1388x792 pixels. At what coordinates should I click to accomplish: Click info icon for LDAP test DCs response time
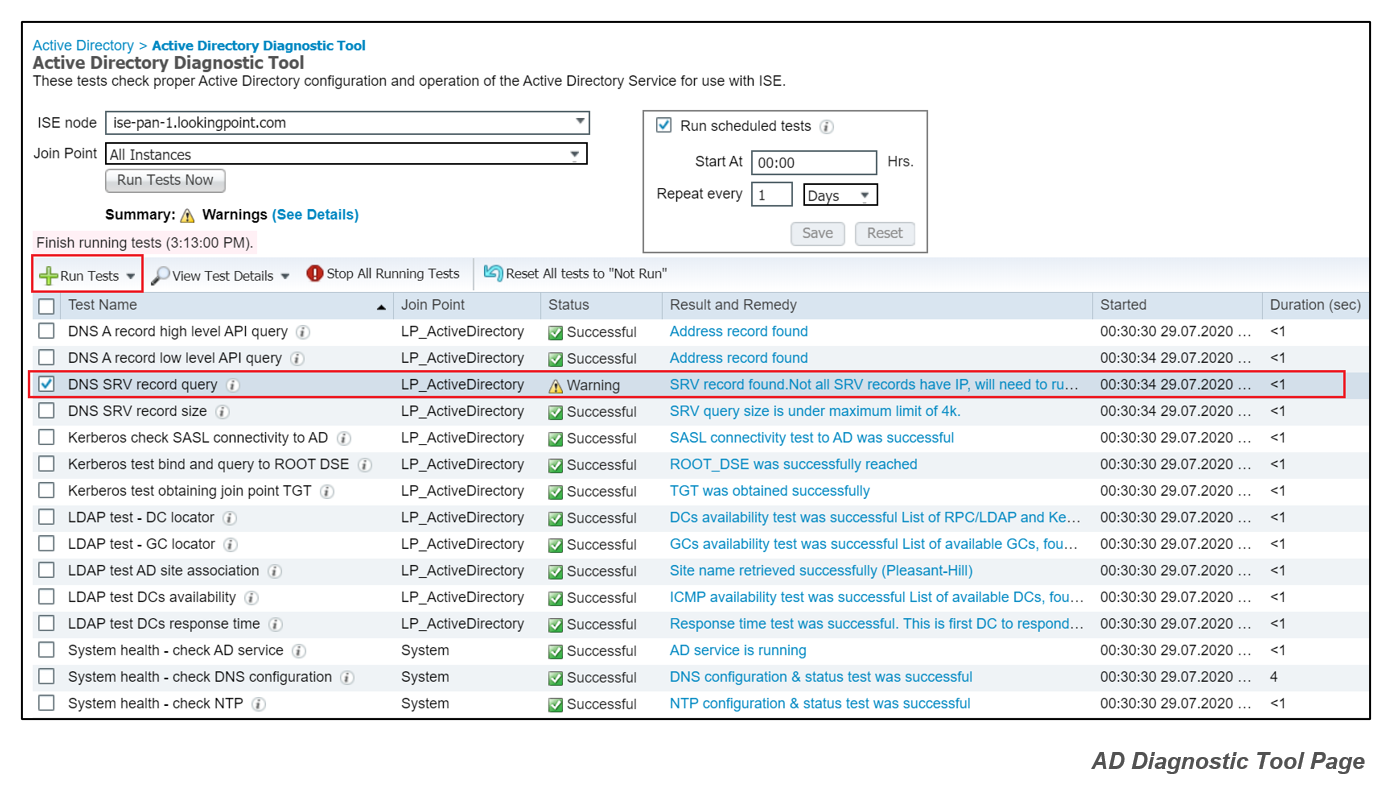275,624
